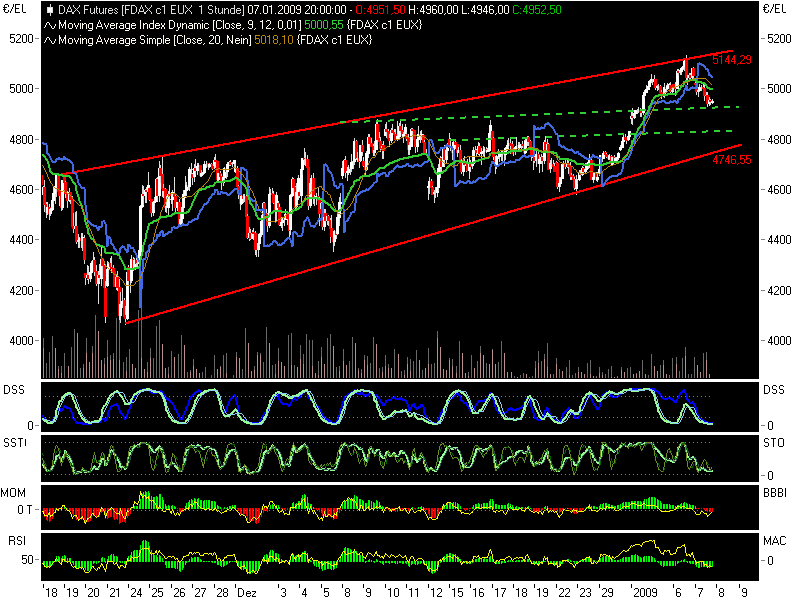Toggle the SSTI panel label

pyautogui.click(x=15, y=444)
